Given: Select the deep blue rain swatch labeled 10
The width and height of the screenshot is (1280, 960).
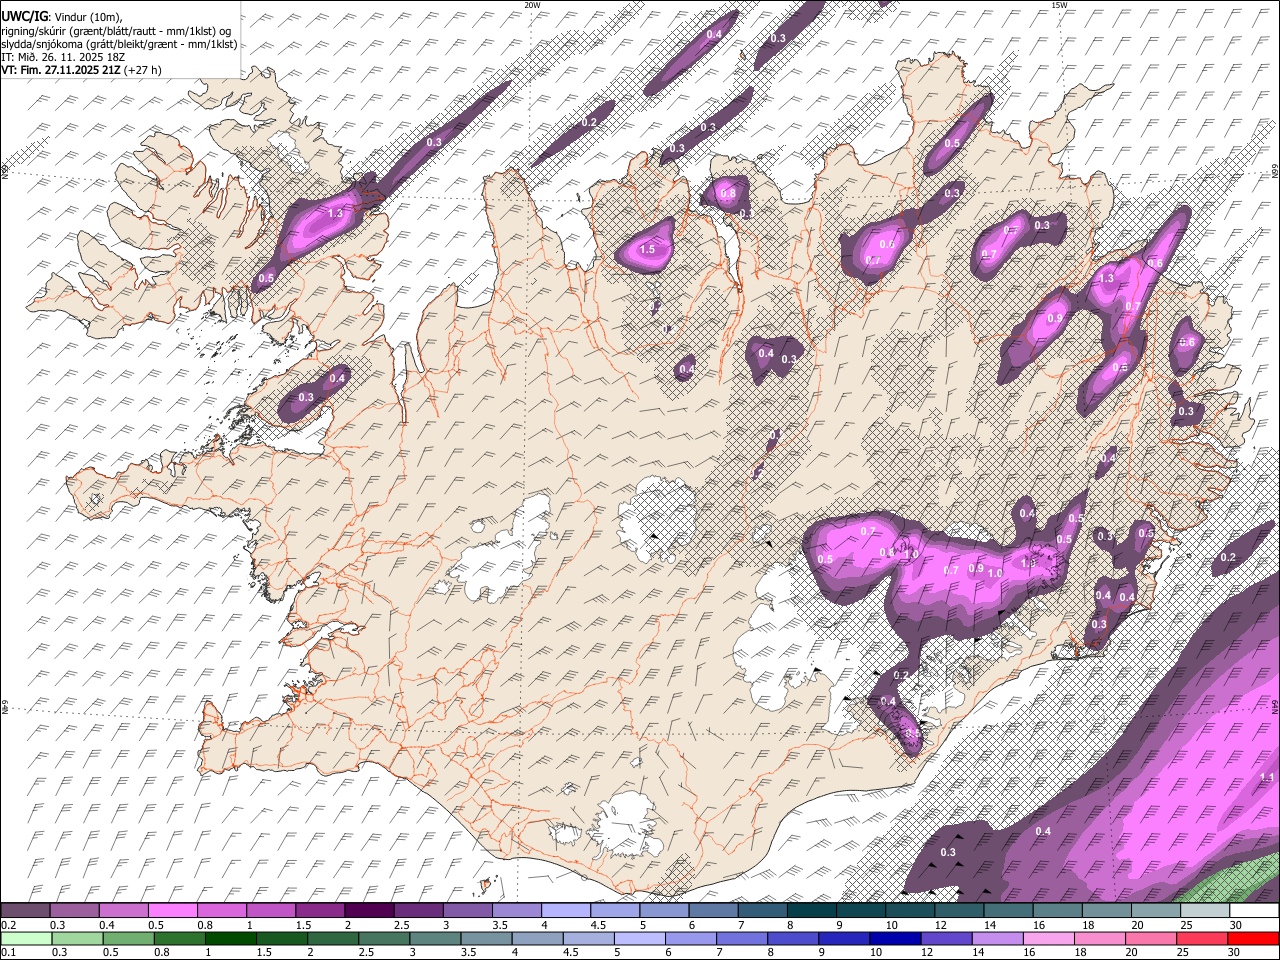Looking at the screenshot, I should pos(895,938).
